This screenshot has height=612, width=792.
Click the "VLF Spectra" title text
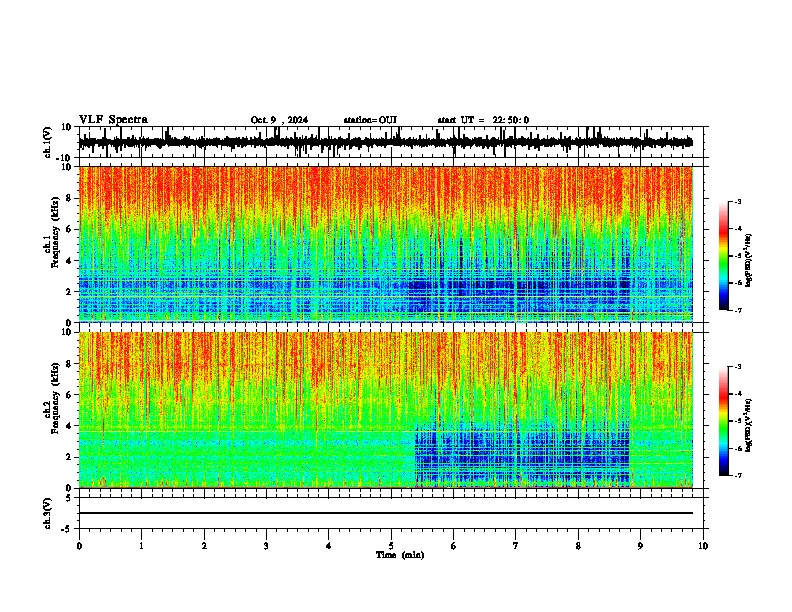113,119
